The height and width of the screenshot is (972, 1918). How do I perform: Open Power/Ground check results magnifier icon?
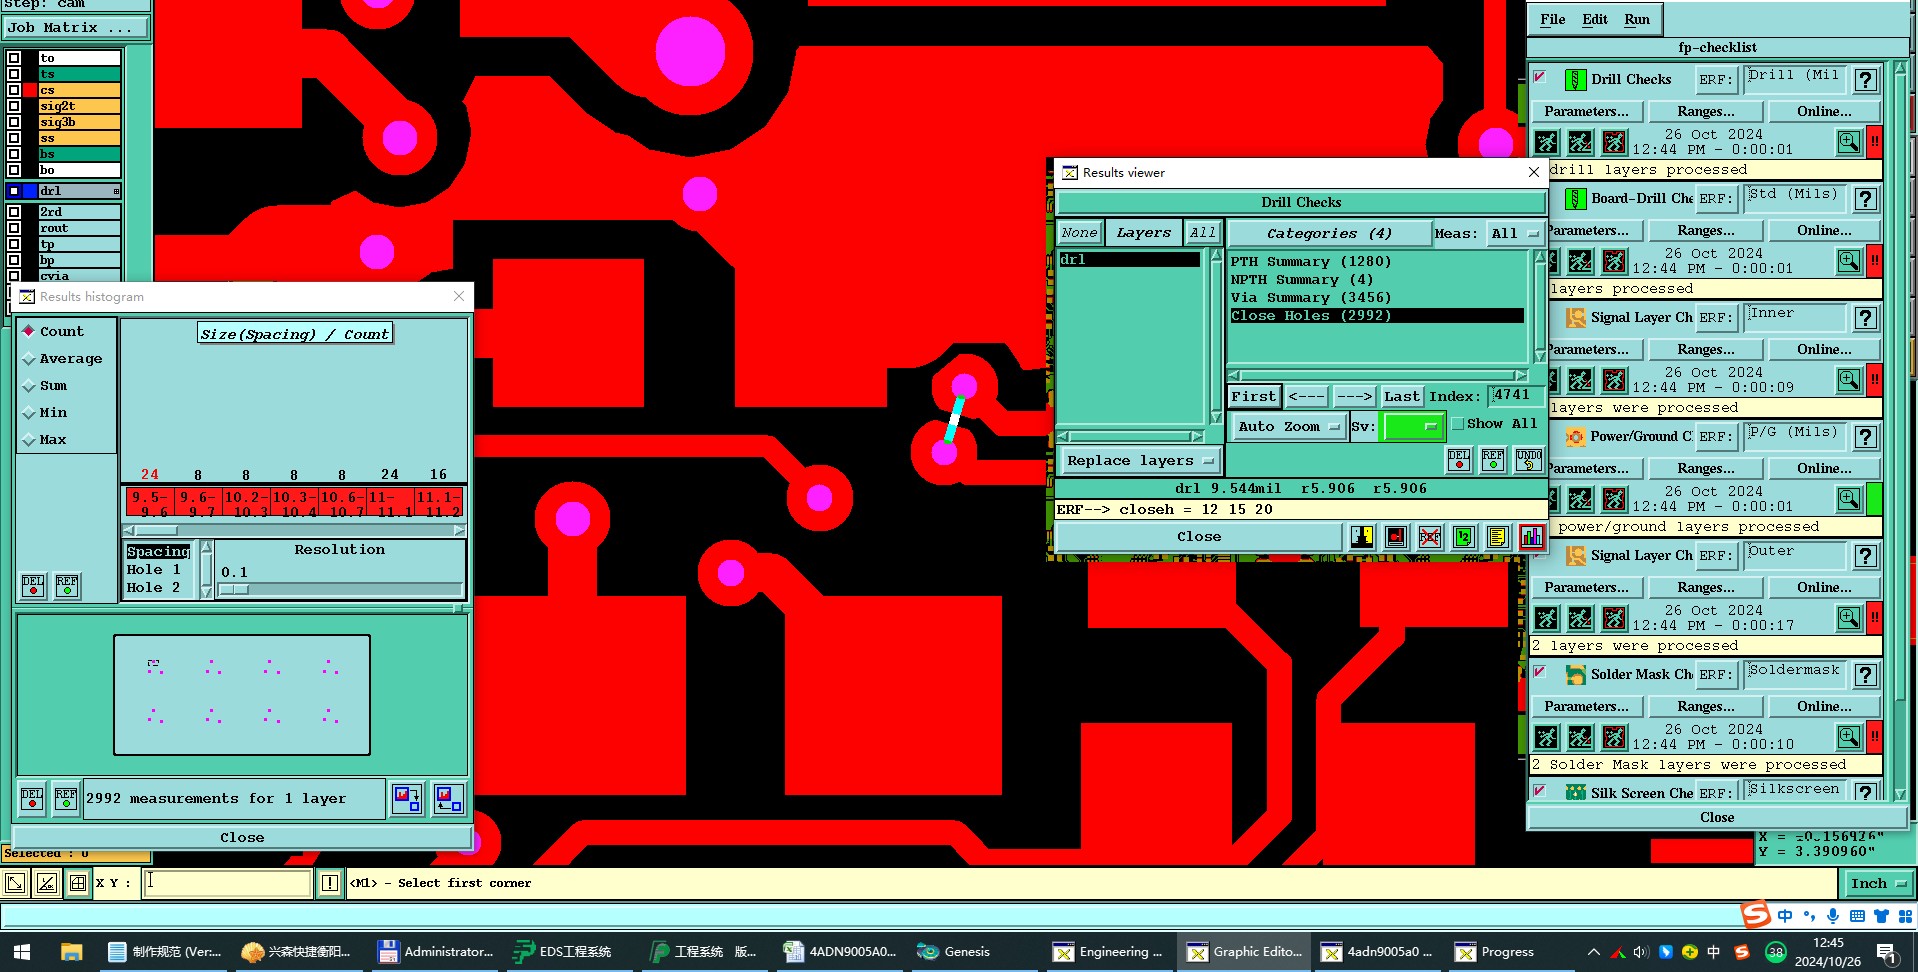tap(1849, 498)
